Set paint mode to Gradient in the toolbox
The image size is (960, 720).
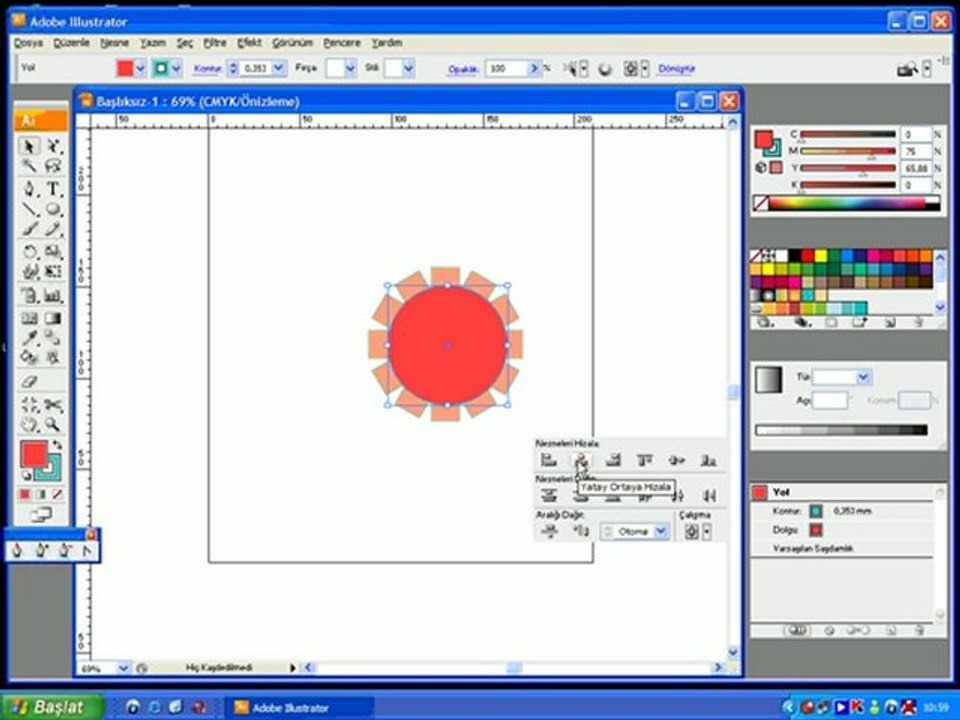(x=40, y=494)
